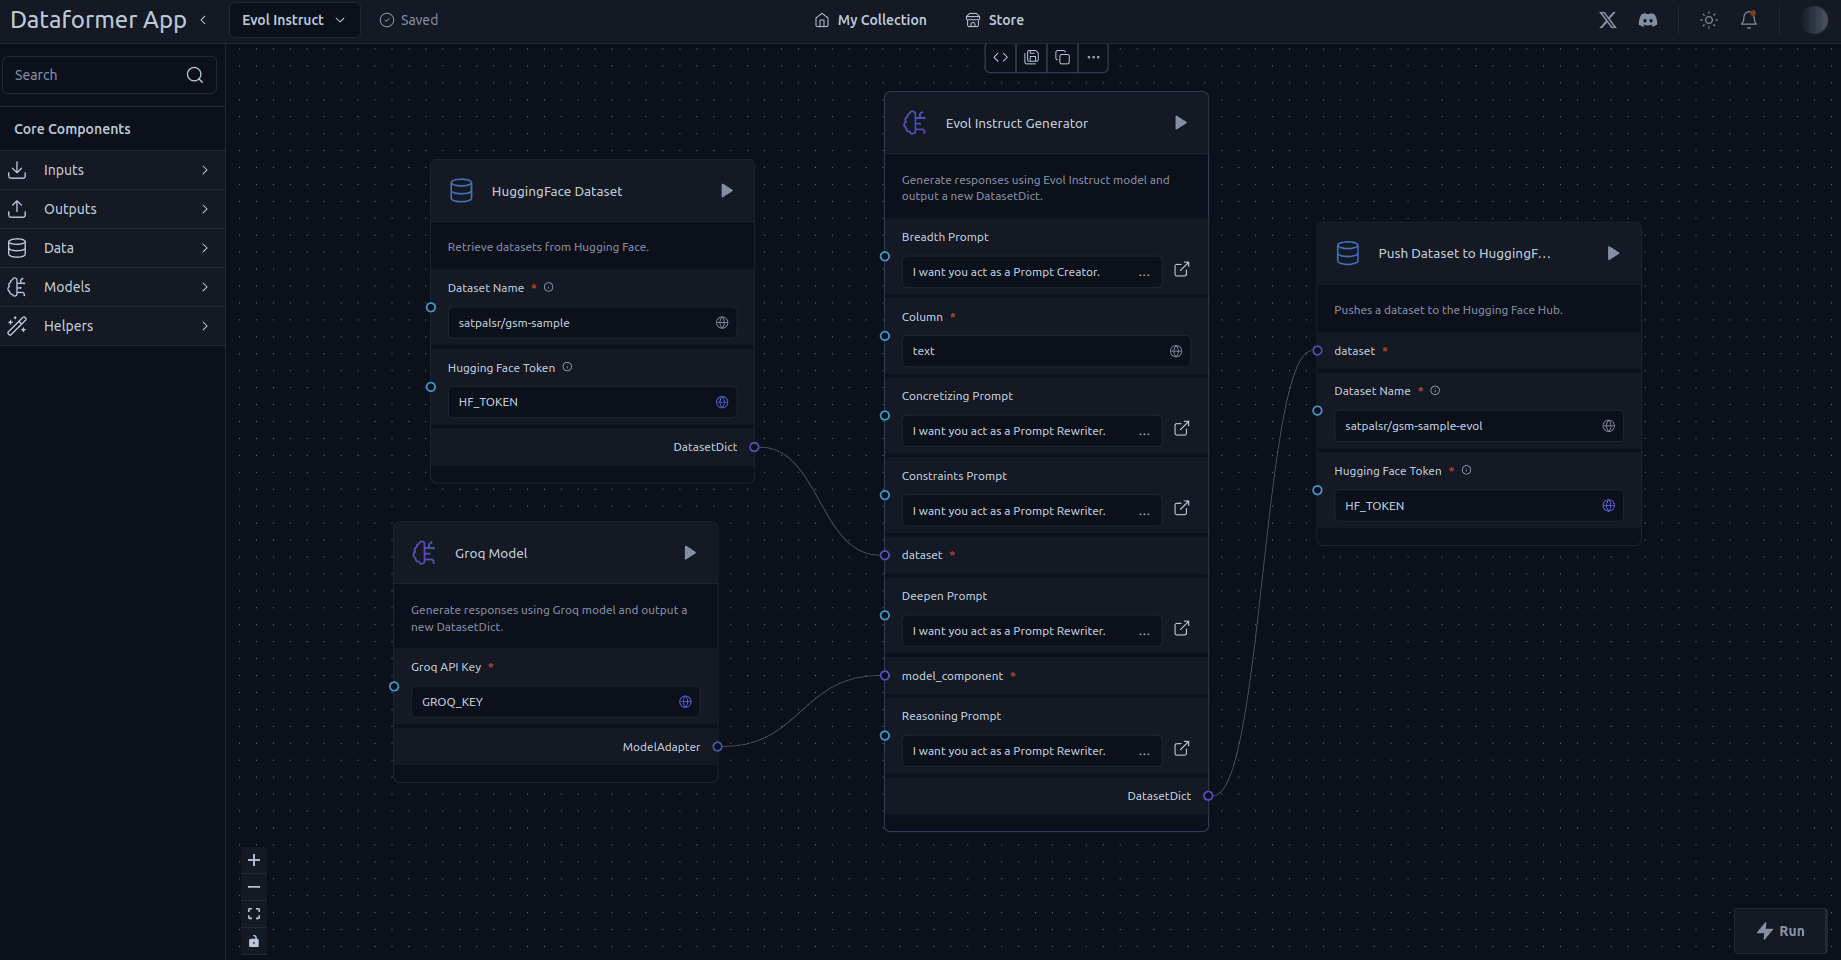1841x960 pixels.
Task: Toggle globe variable on satpalsr/gsm-sample field
Action: pos(722,323)
